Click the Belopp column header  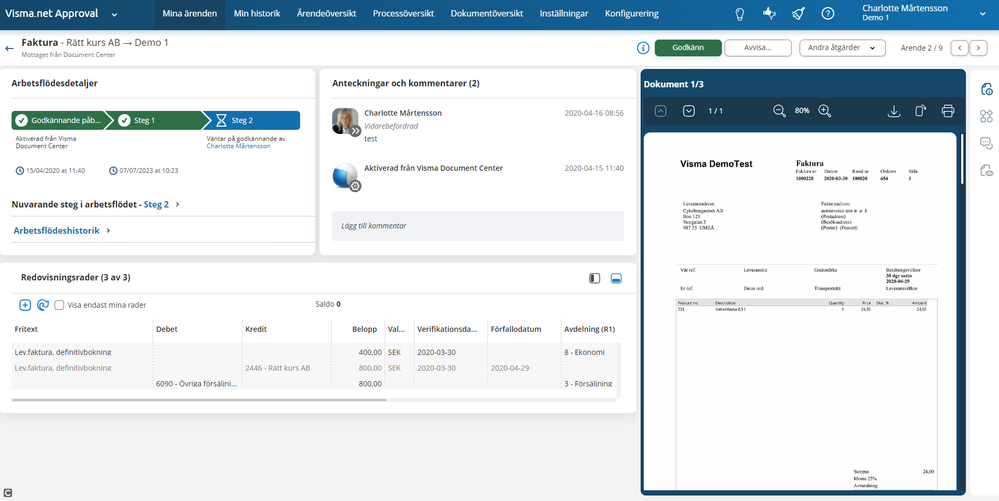pos(366,330)
